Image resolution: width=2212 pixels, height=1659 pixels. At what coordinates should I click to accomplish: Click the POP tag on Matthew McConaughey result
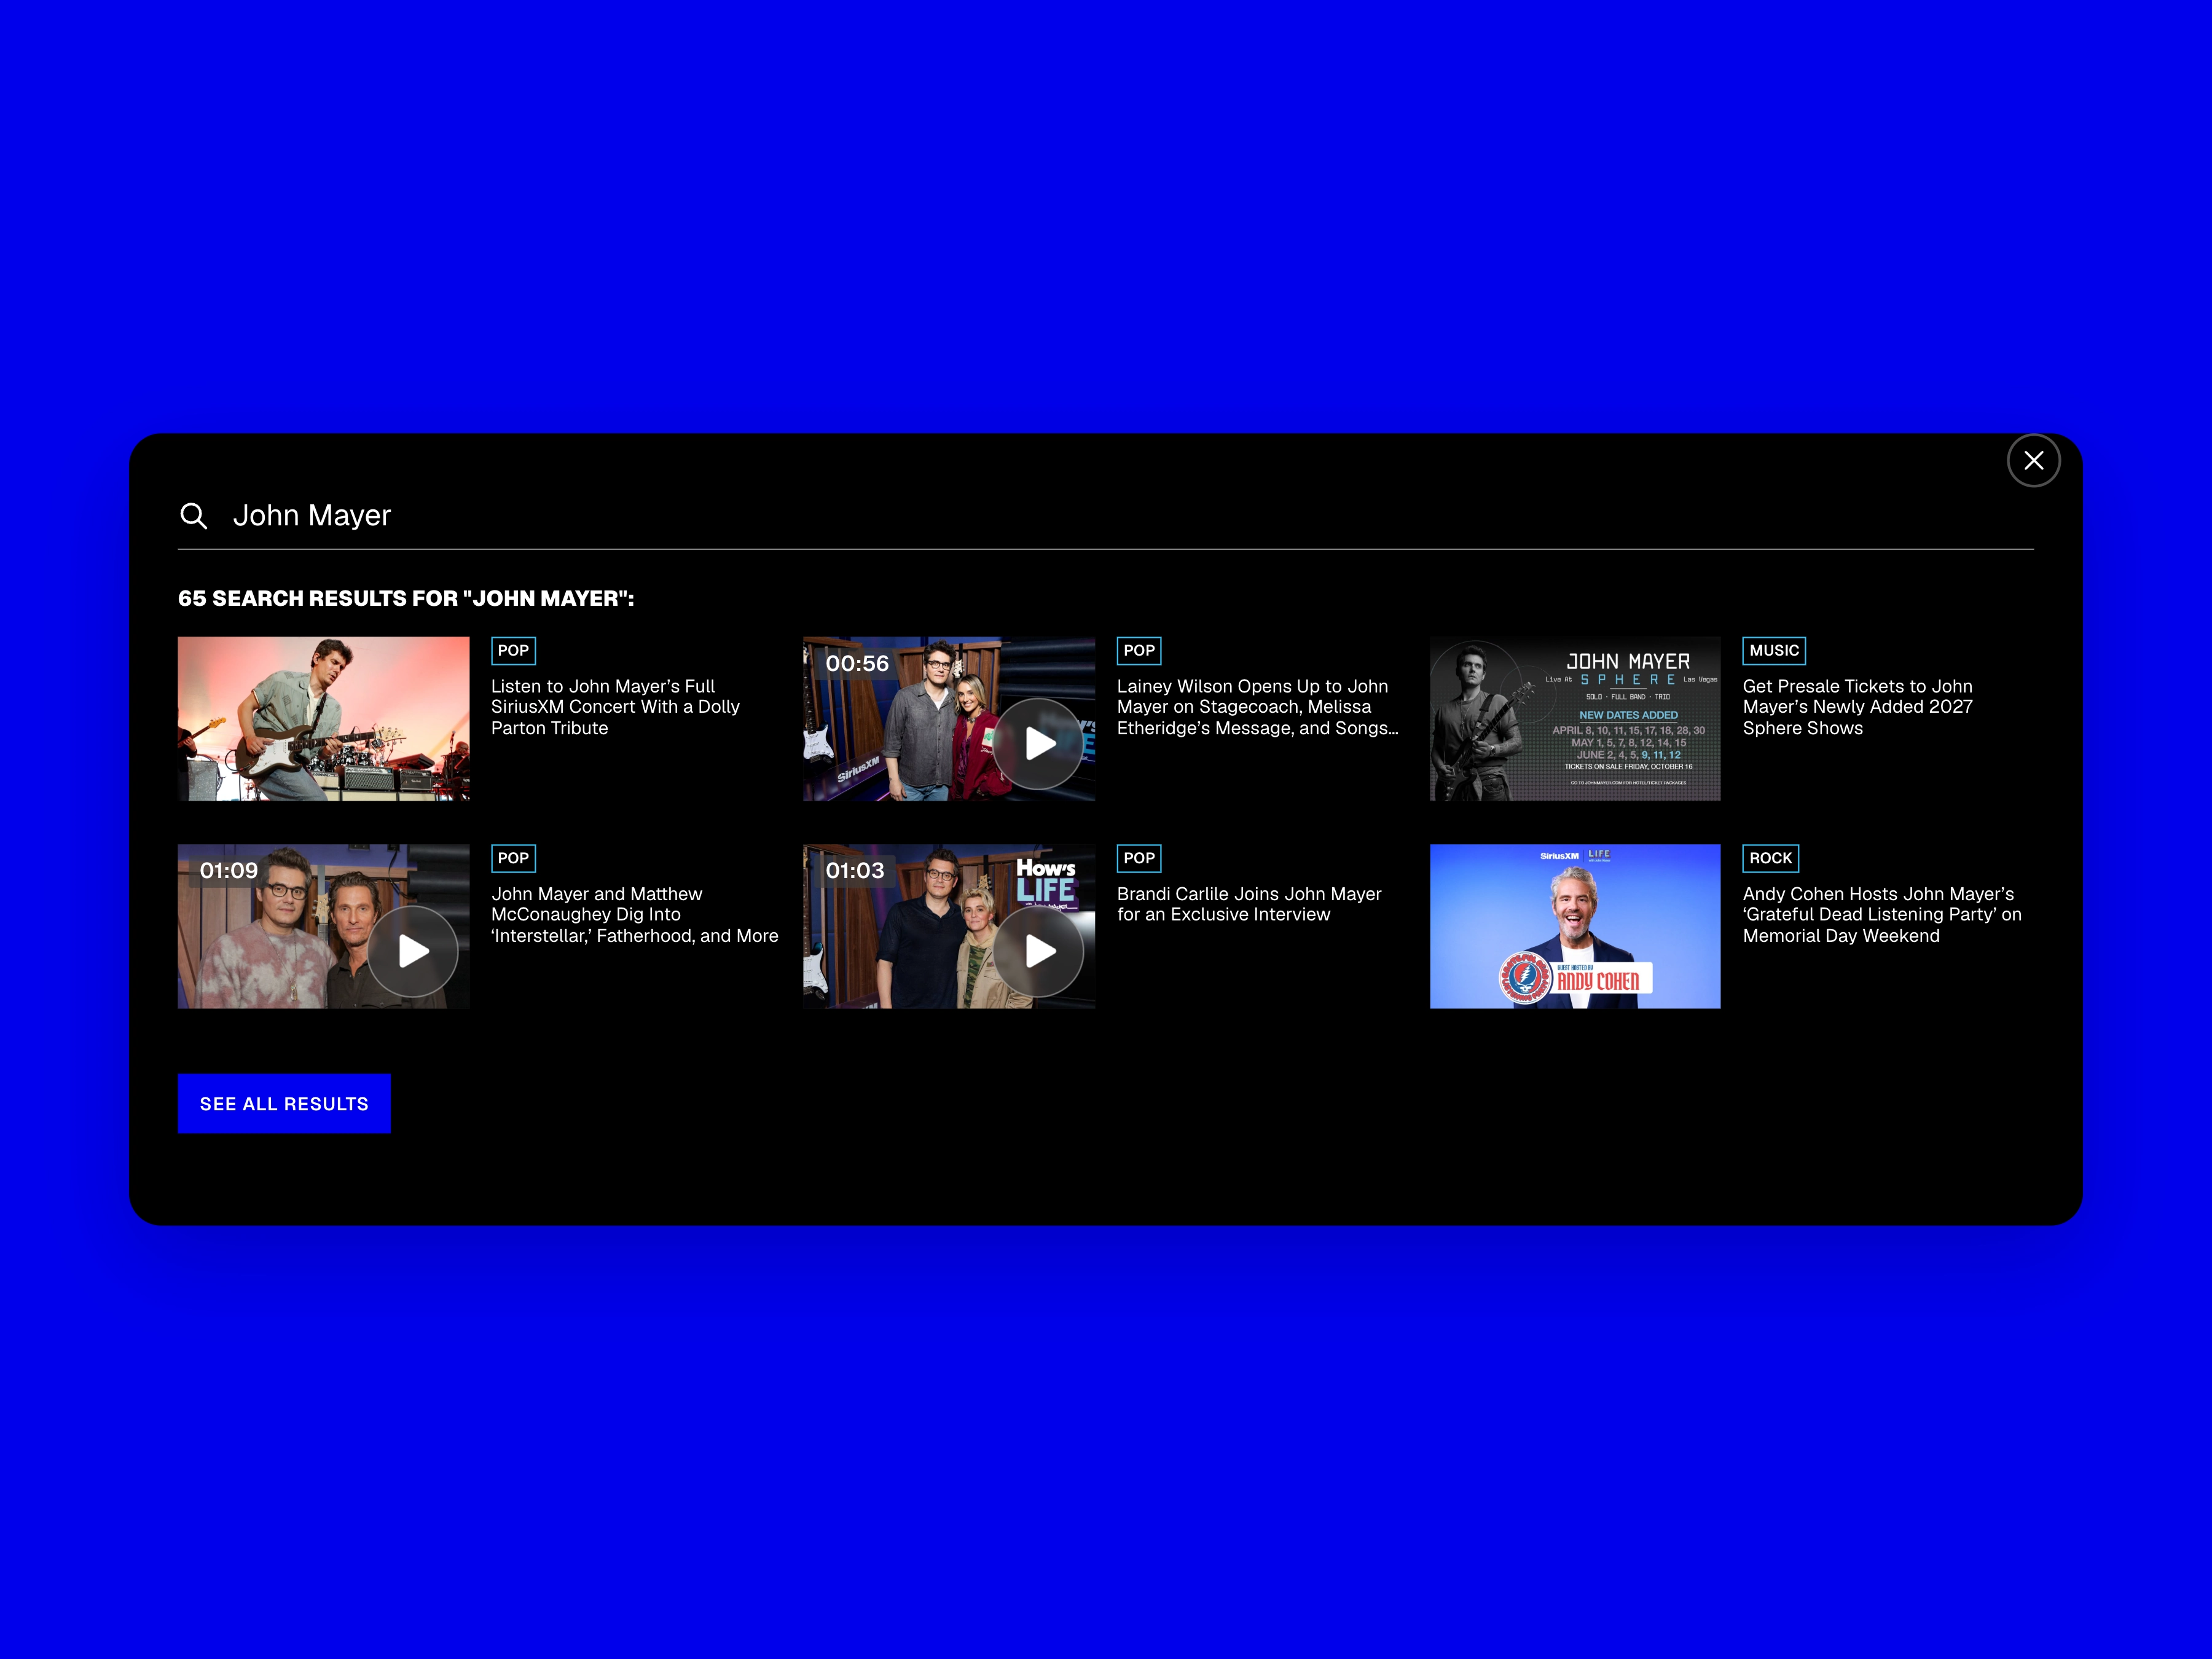point(513,858)
